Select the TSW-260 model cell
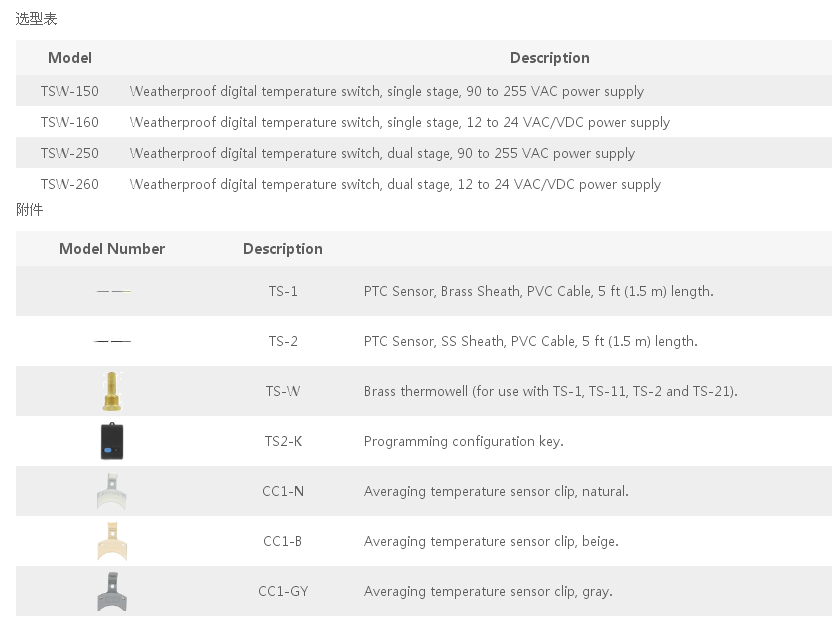The height and width of the screenshot is (632, 838). click(69, 184)
